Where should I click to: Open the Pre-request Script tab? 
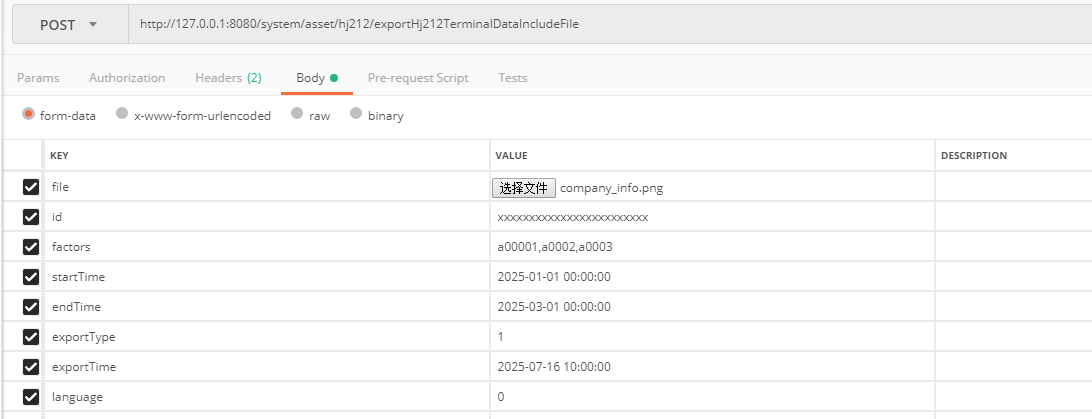coord(418,78)
